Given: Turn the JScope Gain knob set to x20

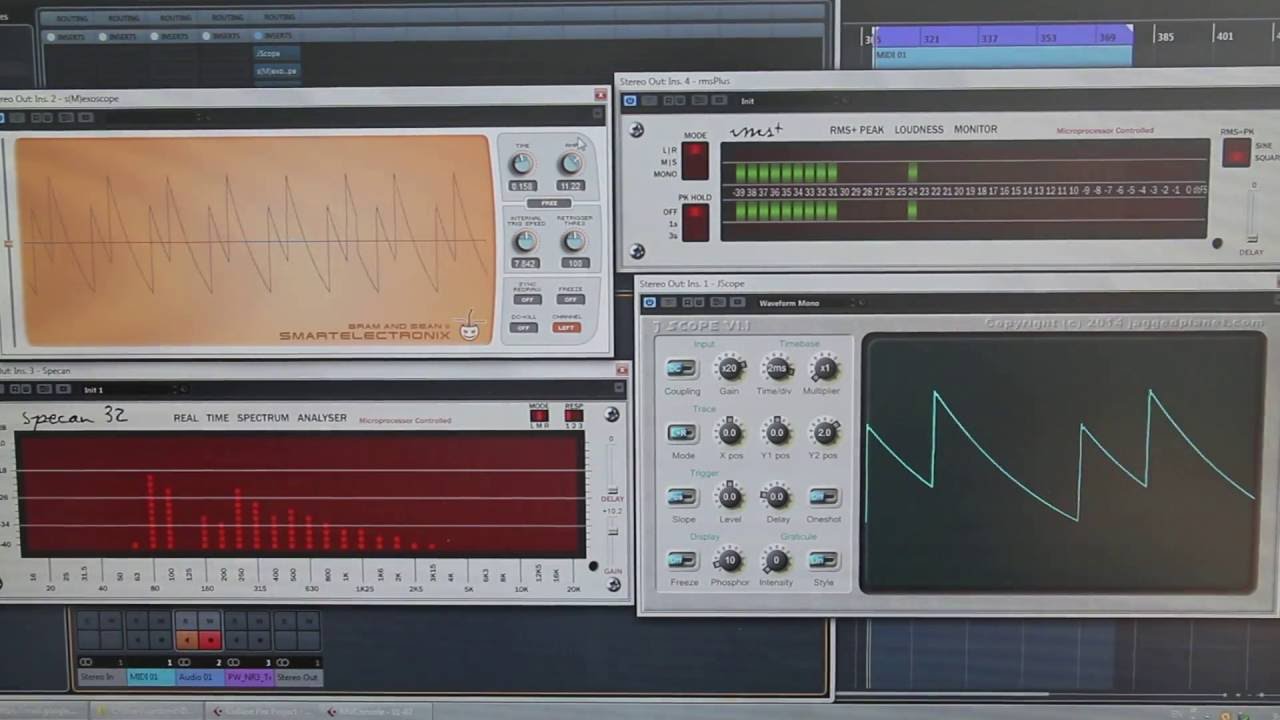Looking at the screenshot, I should pos(729,368).
